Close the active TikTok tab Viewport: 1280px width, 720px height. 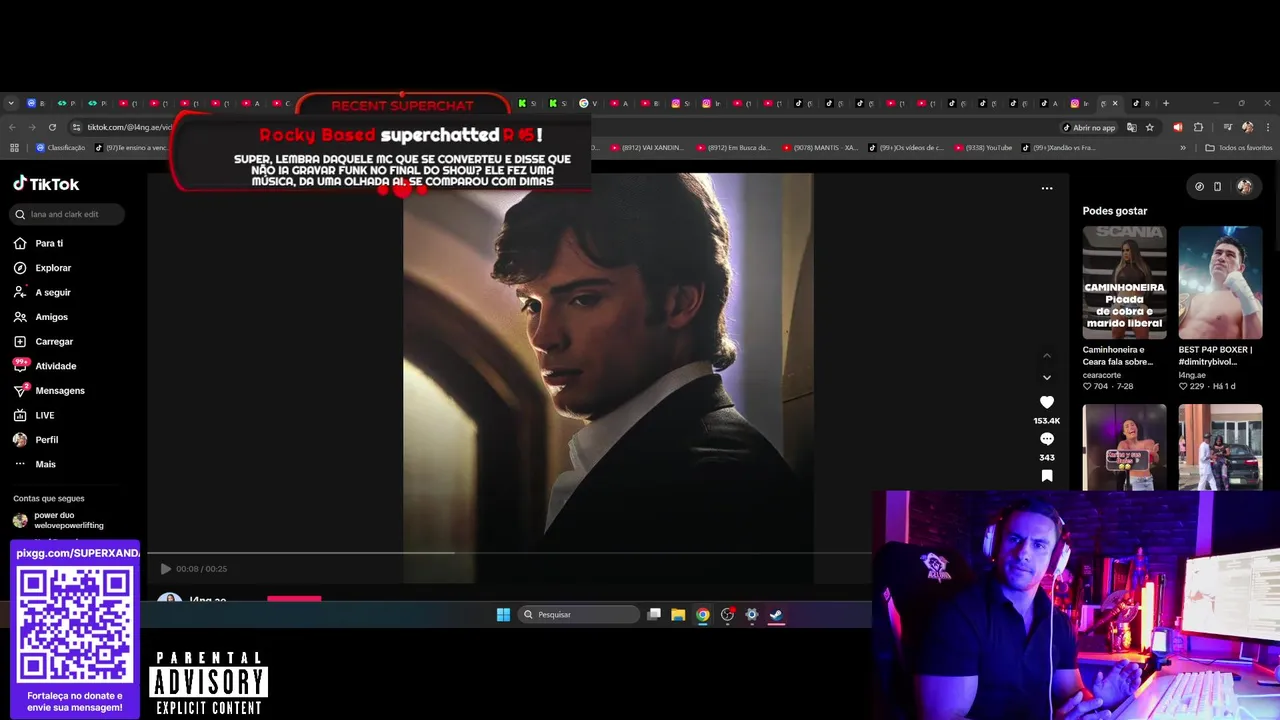1115,103
